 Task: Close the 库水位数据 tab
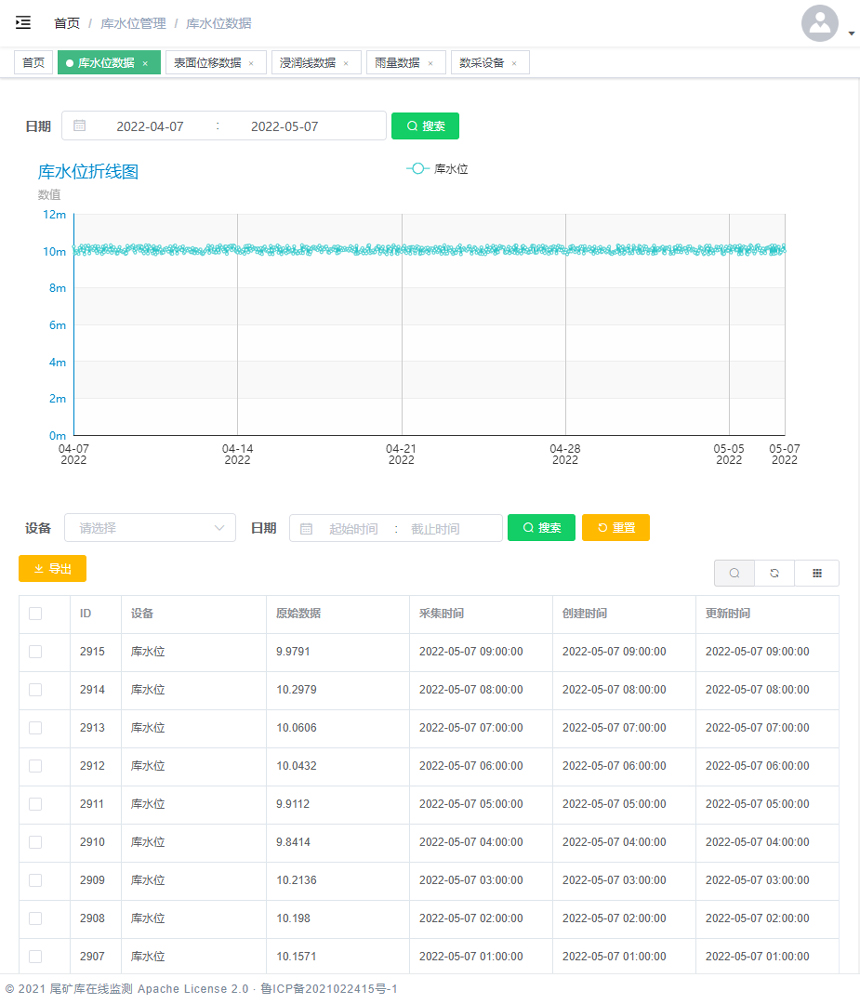coord(145,63)
